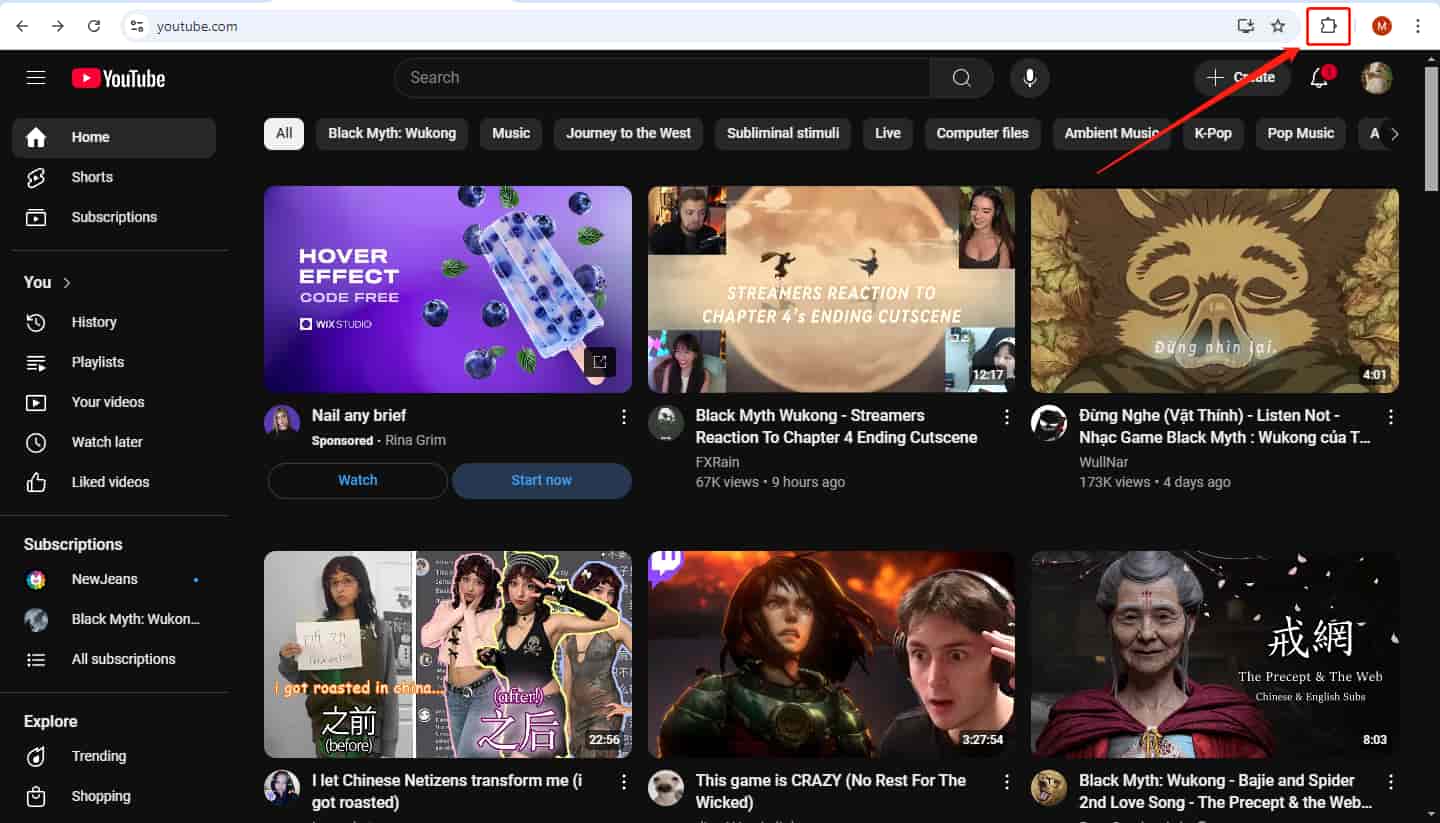The height and width of the screenshot is (823, 1440).
Task: Select the Live filter chip
Action: pos(888,134)
